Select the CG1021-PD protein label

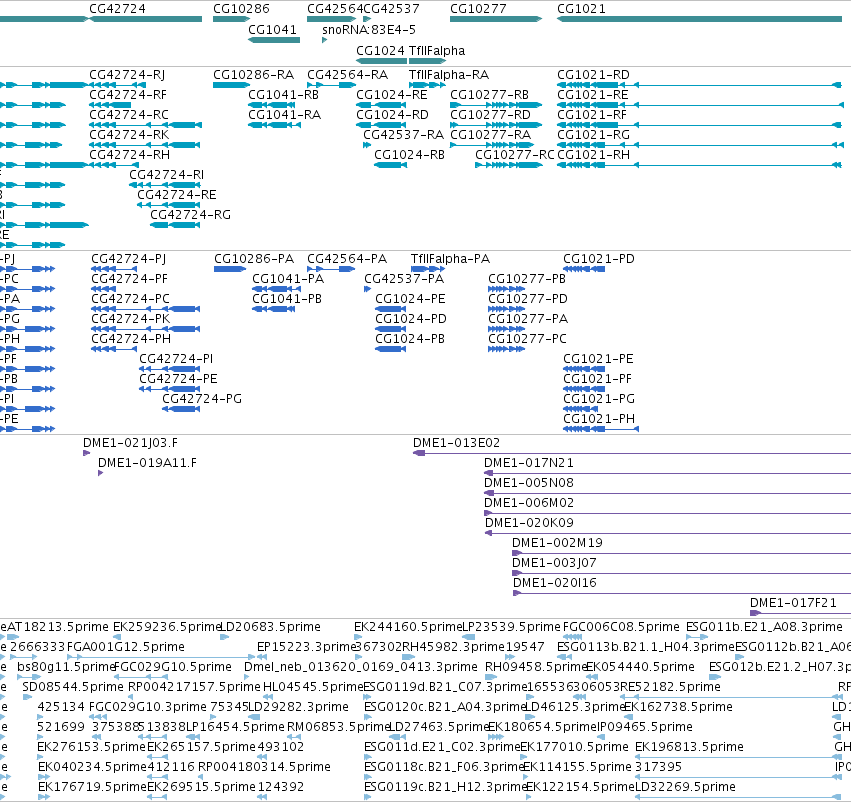(599, 259)
